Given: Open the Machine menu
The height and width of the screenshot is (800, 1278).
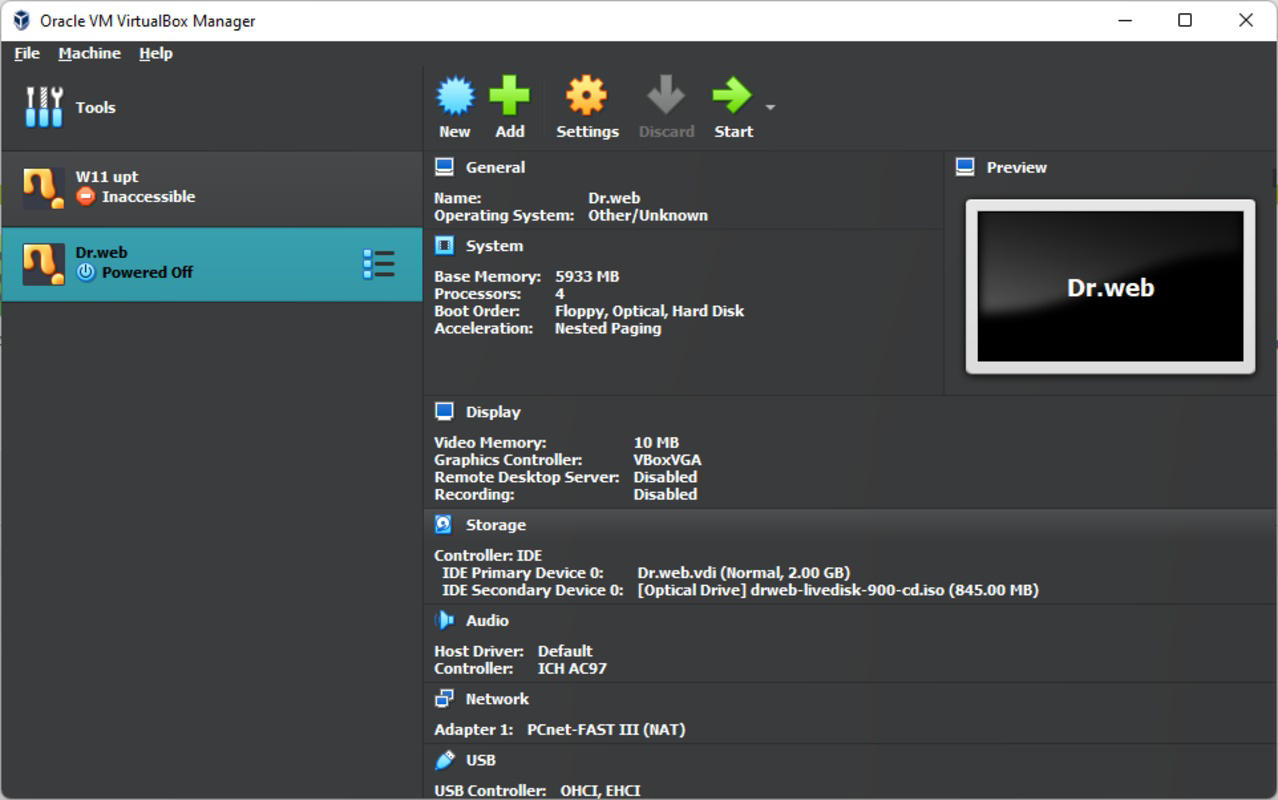Looking at the screenshot, I should click(x=89, y=53).
